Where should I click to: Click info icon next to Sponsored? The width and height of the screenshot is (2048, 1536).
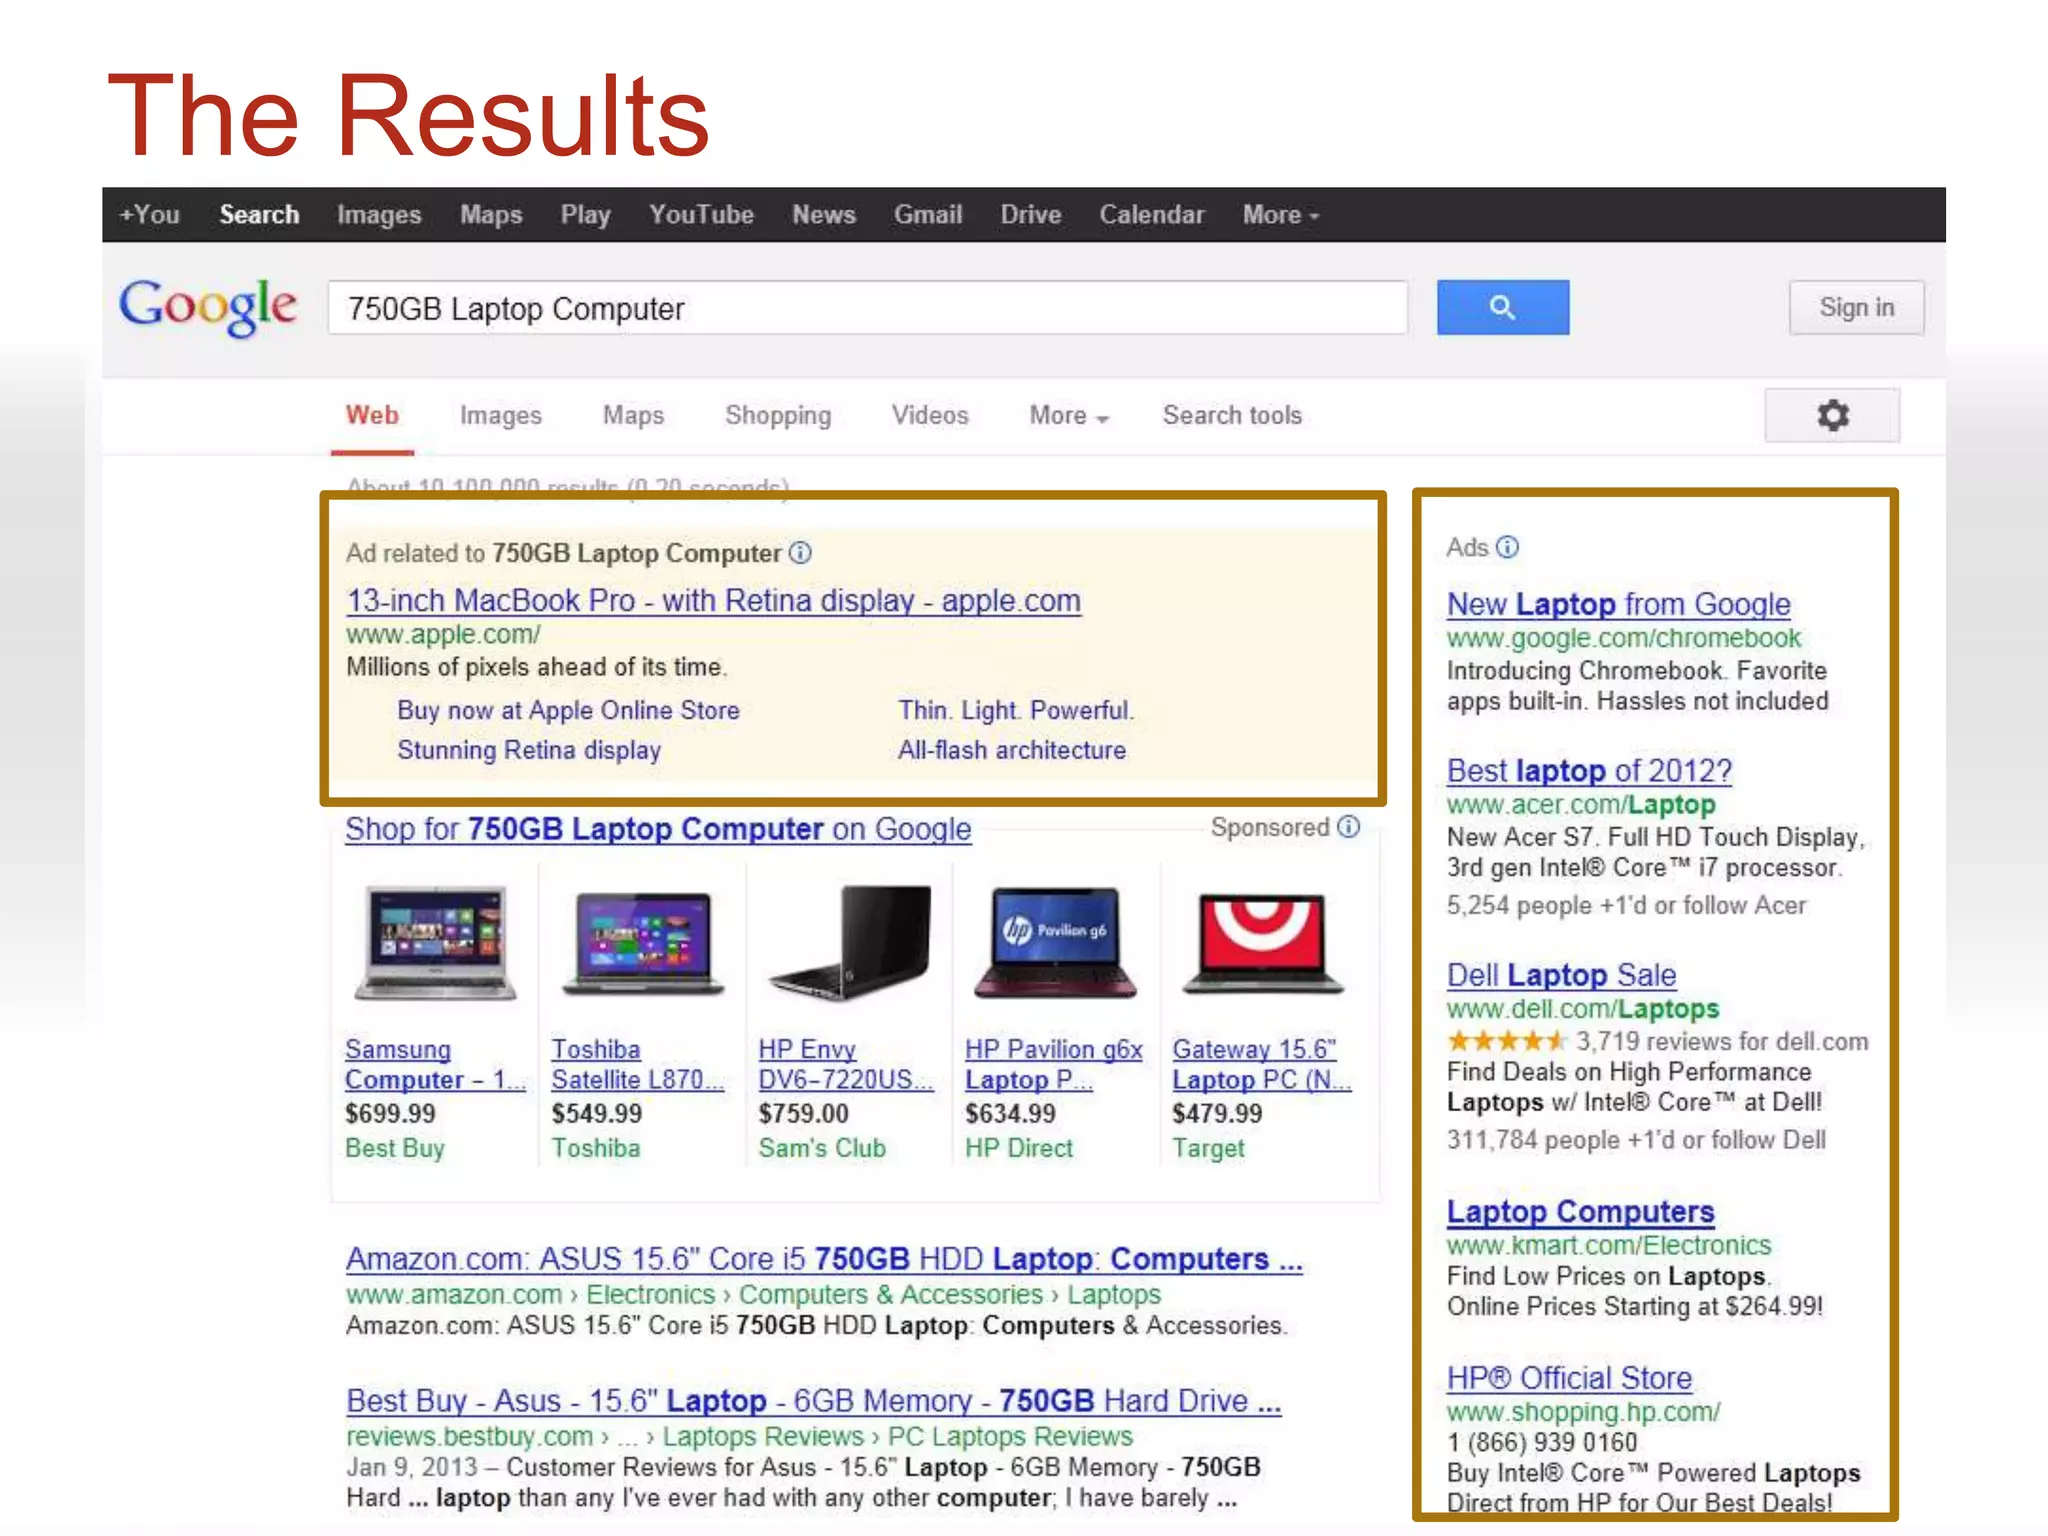1349,827
